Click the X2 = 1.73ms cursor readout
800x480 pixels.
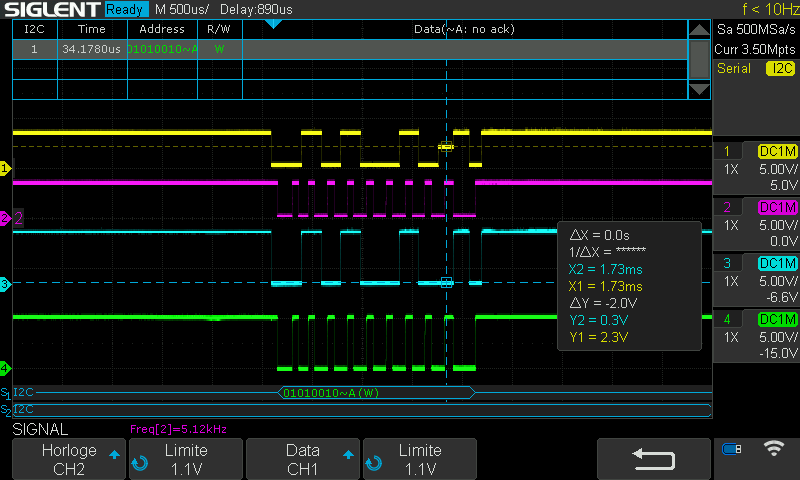click(x=606, y=269)
